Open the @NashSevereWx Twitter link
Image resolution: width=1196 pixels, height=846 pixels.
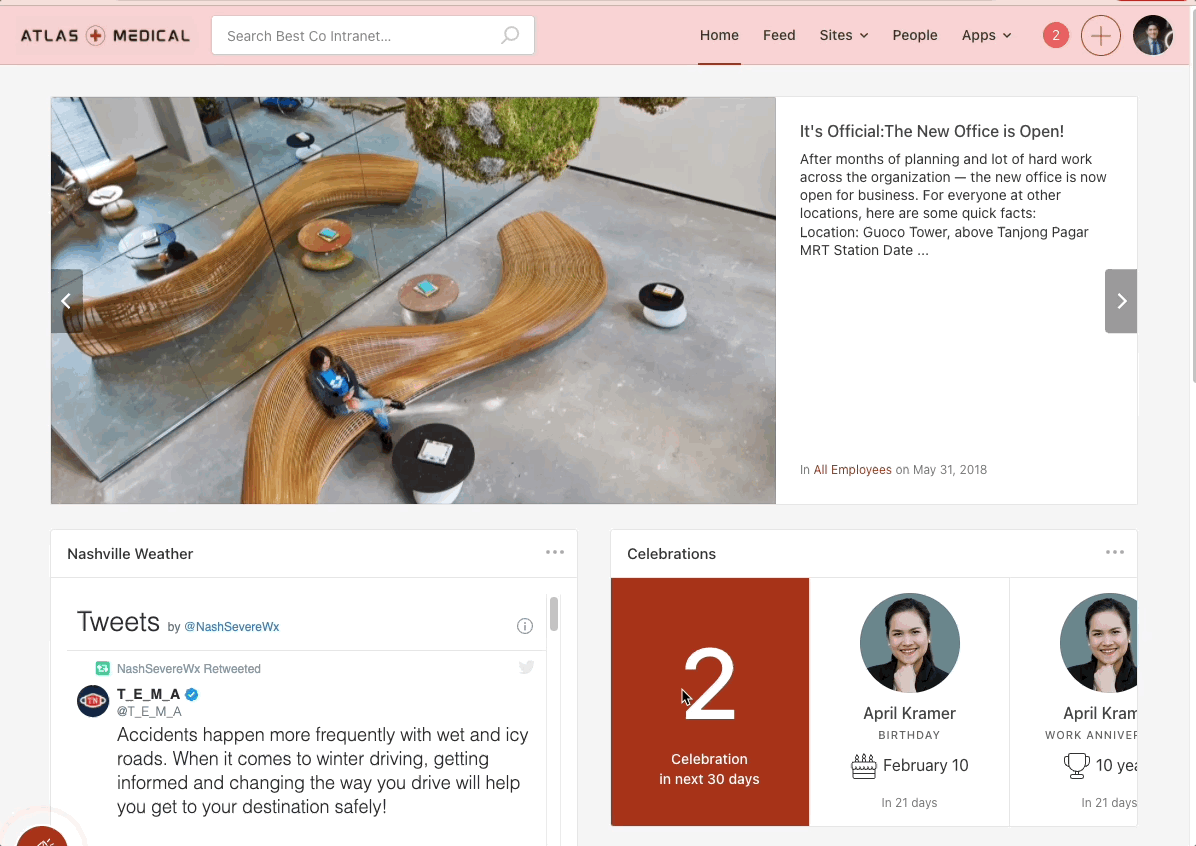[231, 627]
